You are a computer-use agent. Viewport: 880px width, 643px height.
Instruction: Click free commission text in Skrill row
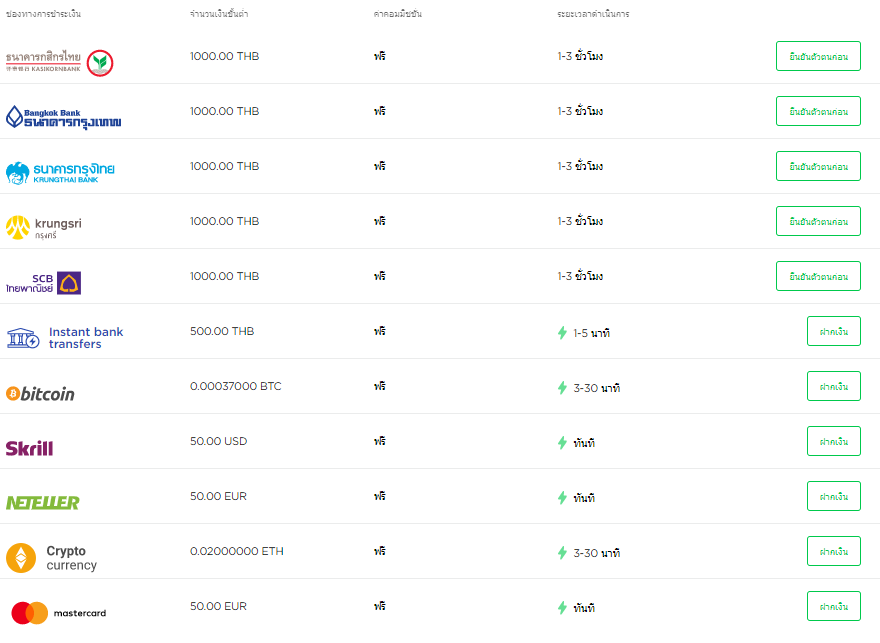click(x=380, y=441)
